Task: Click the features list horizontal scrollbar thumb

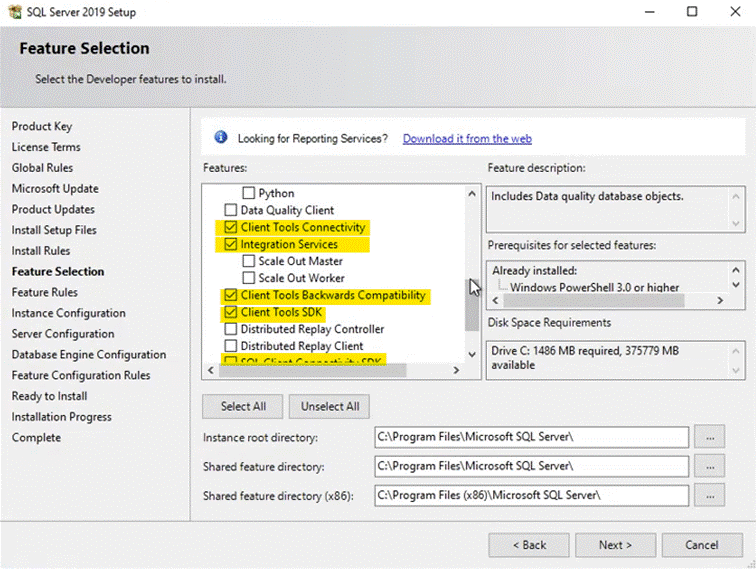Action: [x=312, y=370]
